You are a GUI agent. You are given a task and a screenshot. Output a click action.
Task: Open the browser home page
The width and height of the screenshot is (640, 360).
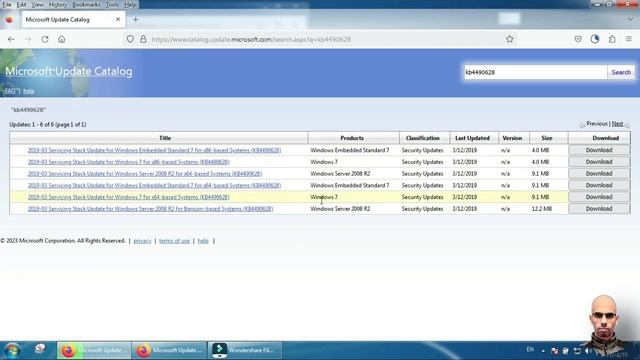[x=62, y=39]
